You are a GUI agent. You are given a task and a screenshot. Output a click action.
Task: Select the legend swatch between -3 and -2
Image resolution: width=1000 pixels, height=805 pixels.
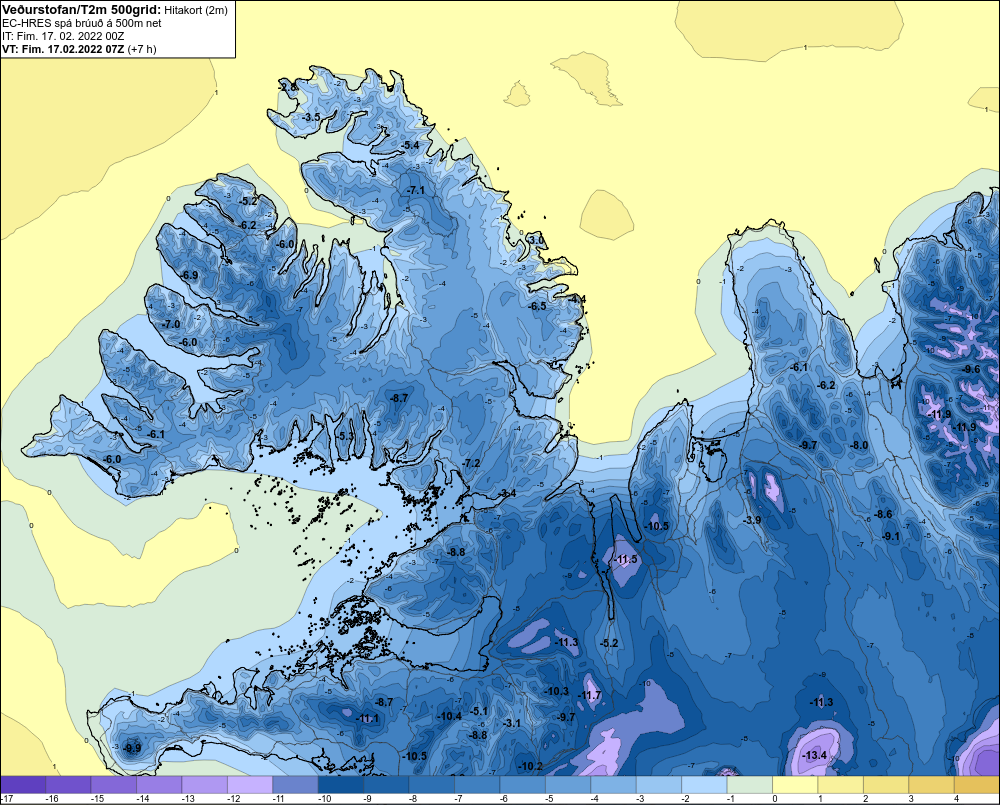659,785
